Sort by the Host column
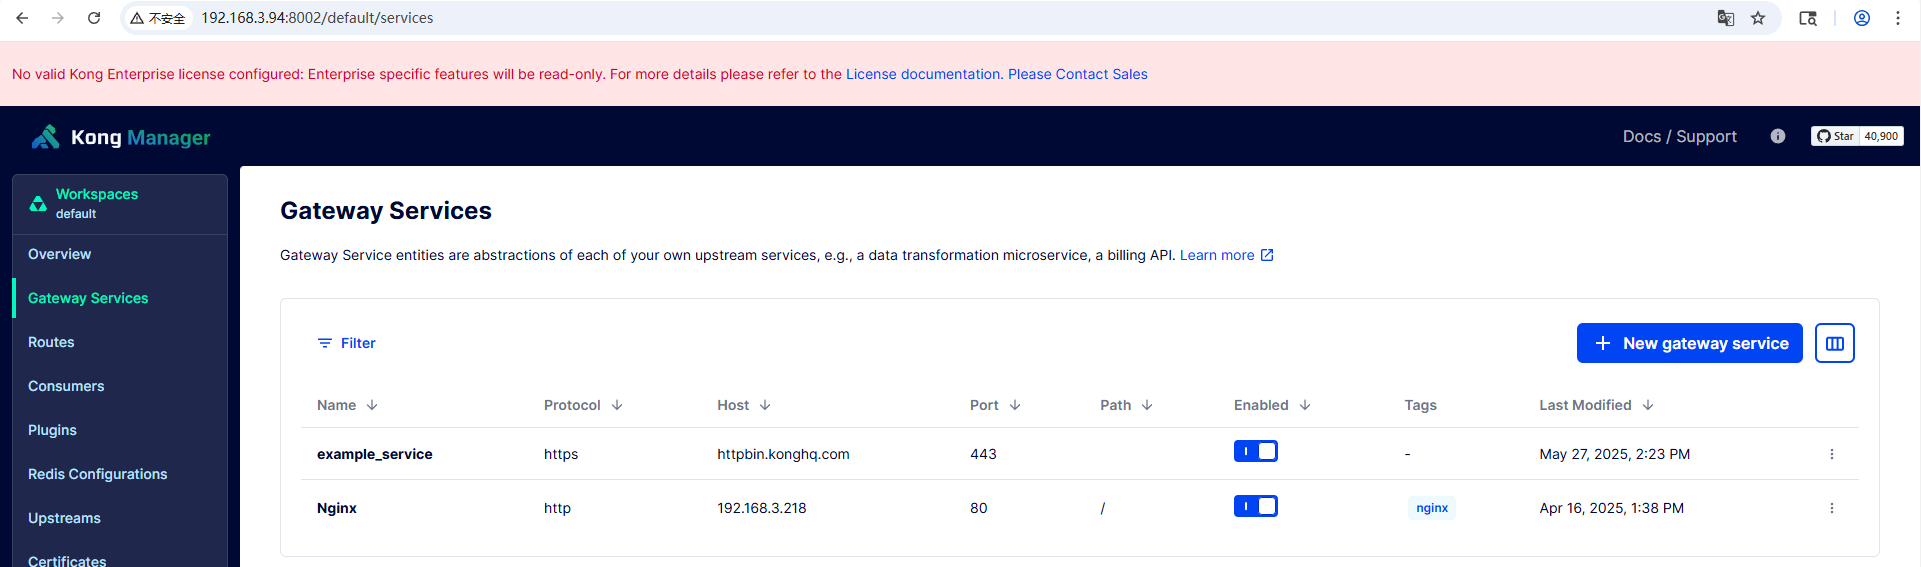Viewport: 1921px width, 567px height. click(744, 405)
